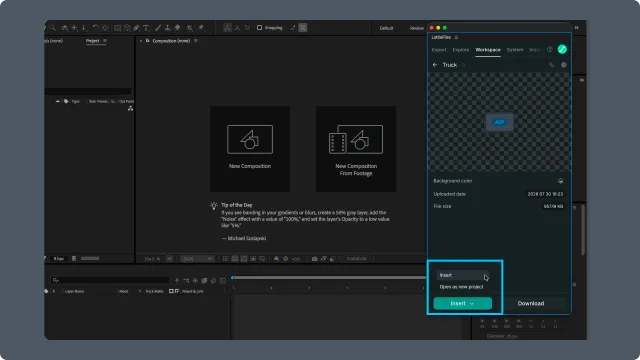Go back from the Truck file
The width and height of the screenshot is (640, 360).
(435, 65)
